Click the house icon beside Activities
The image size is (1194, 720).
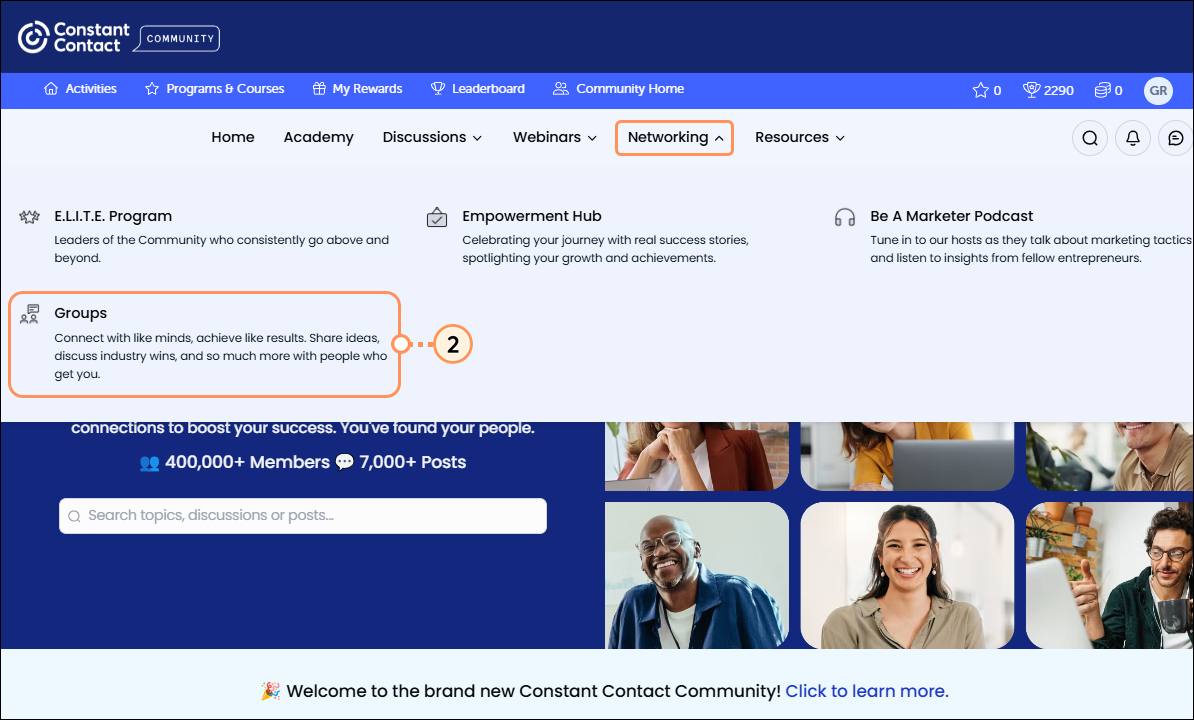point(51,89)
